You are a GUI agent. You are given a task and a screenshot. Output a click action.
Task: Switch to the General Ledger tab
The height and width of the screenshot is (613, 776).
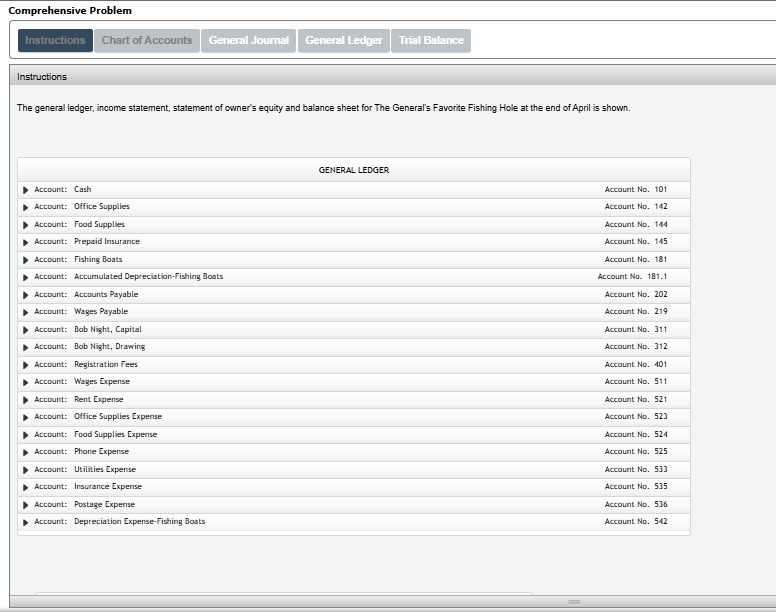(343, 41)
